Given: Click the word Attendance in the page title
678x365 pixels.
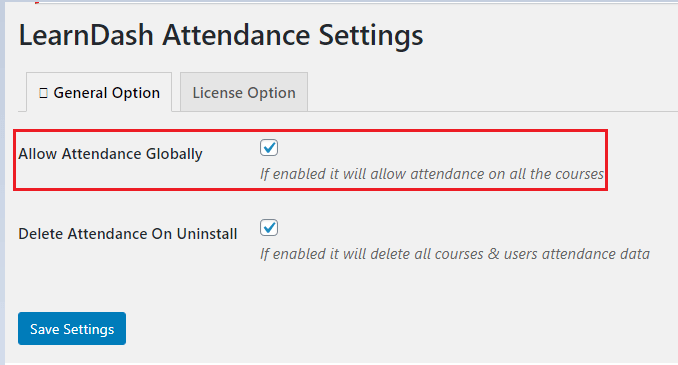Looking at the screenshot, I should pos(236,35).
